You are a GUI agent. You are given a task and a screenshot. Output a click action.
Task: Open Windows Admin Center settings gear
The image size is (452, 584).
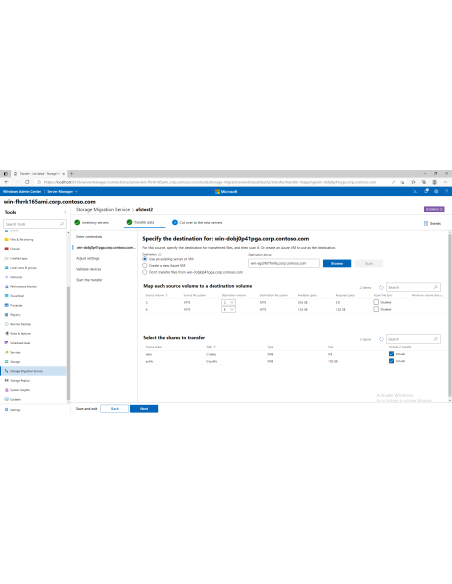click(x=436, y=191)
